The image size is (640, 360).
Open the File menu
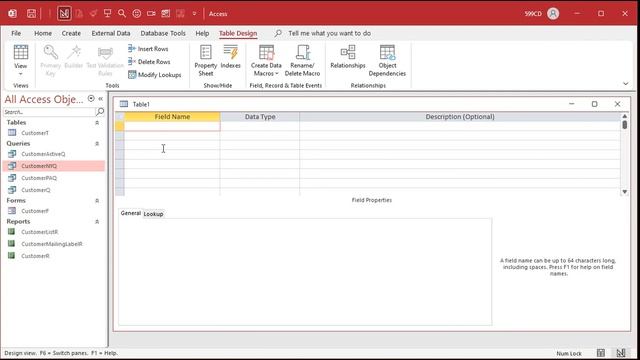click(x=16, y=33)
